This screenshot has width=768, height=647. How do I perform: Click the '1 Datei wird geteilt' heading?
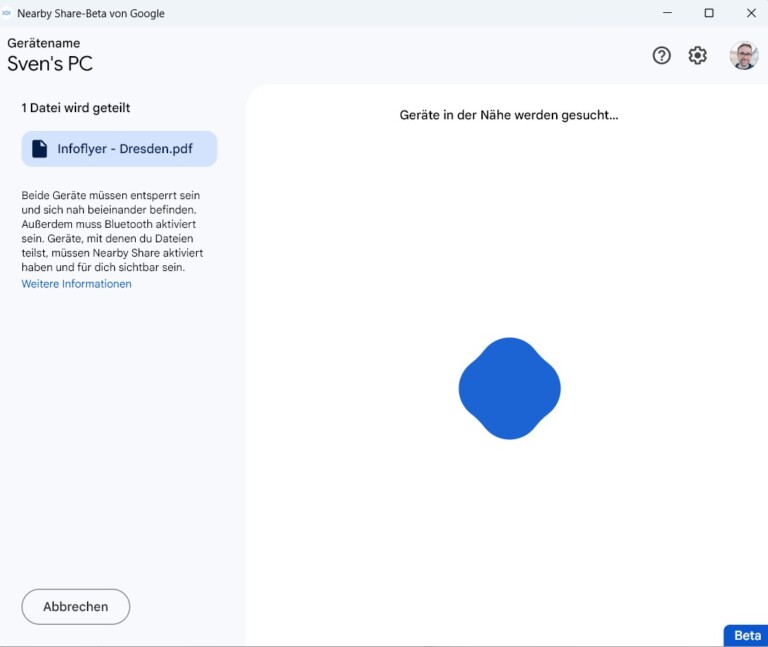(x=76, y=108)
